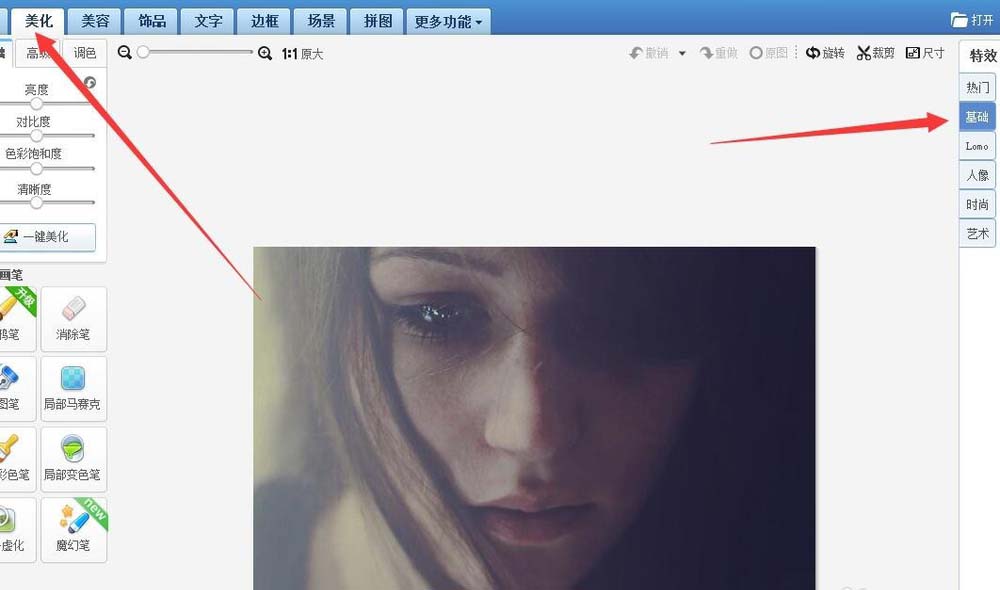The height and width of the screenshot is (590, 1000).
Task: Click the 撤销 undo button
Action: 649,53
